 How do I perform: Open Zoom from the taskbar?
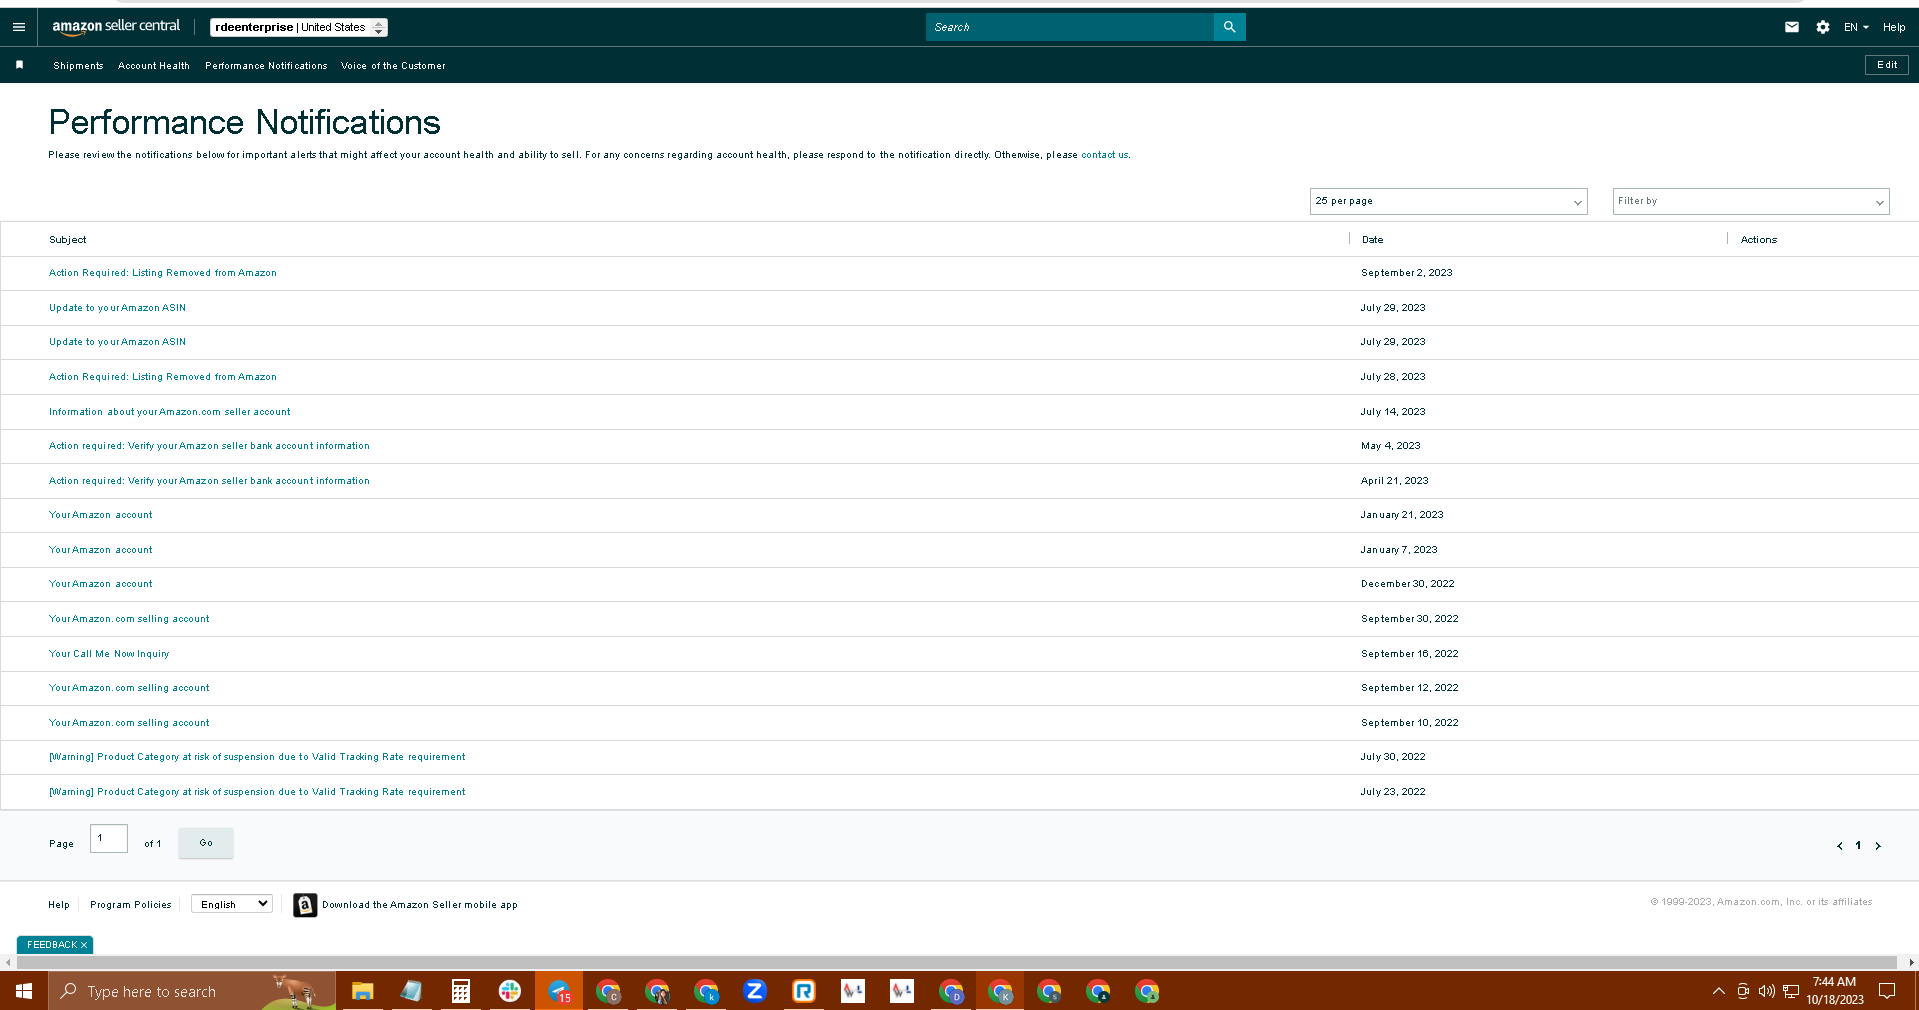tap(755, 991)
